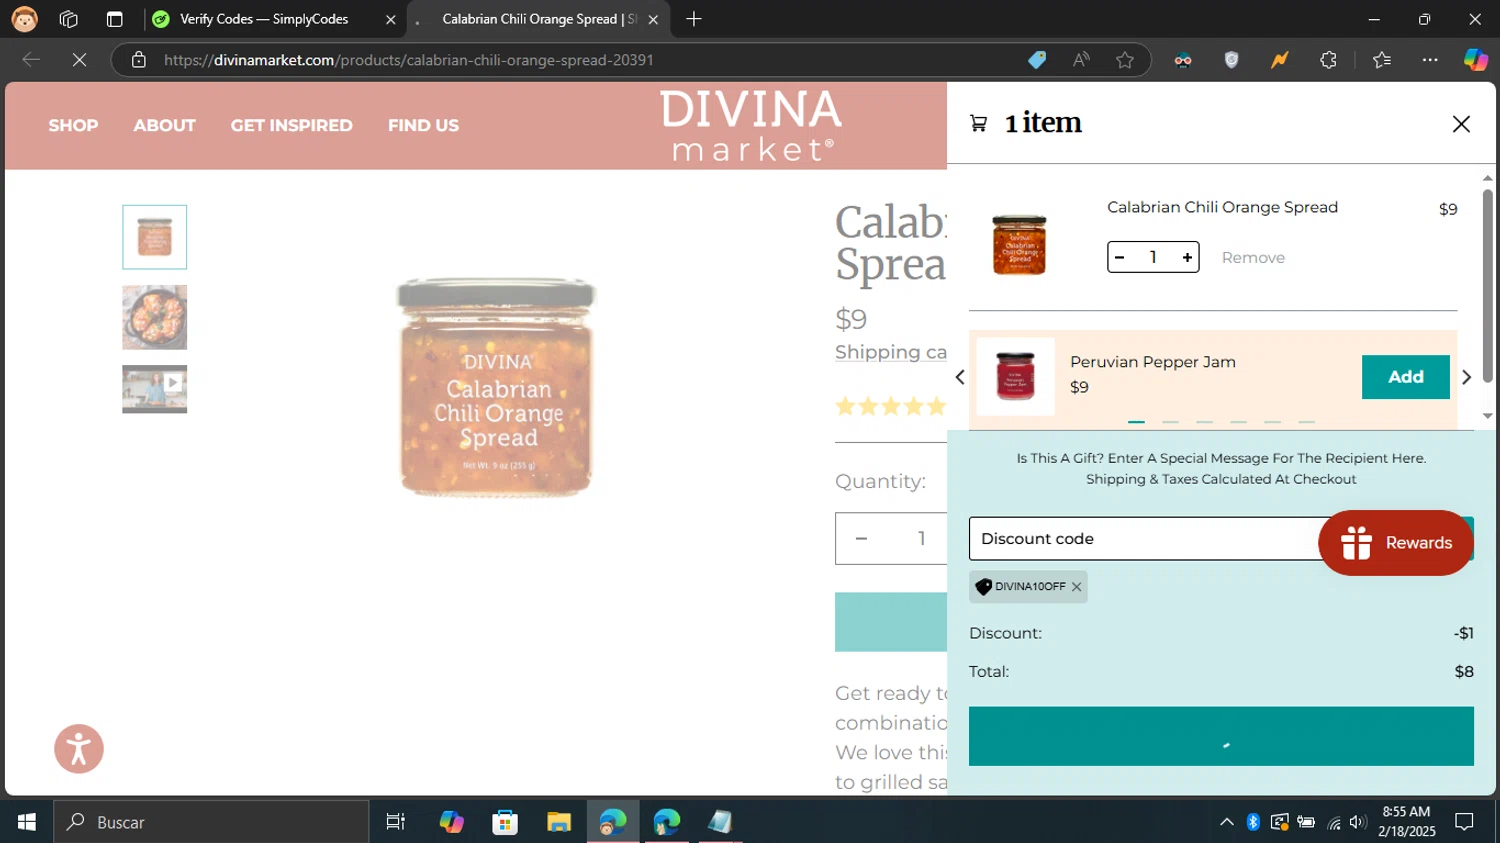Open Microsoft Store from the taskbar
The width and height of the screenshot is (1500, 843).
point(505,822)
